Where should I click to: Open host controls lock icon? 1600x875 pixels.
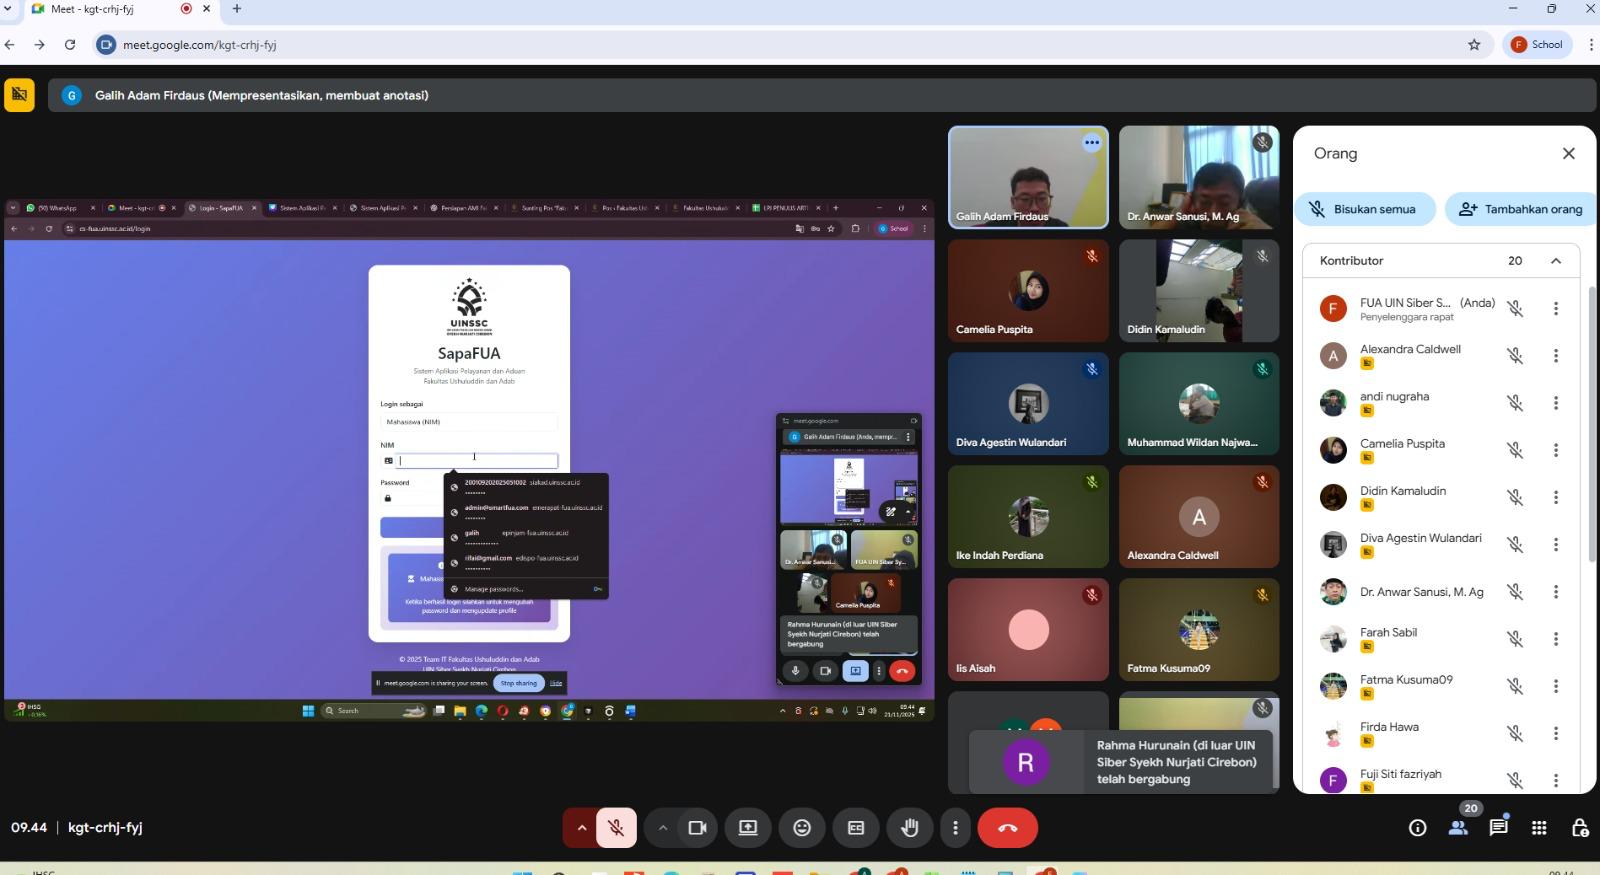tap(1580, 828)
